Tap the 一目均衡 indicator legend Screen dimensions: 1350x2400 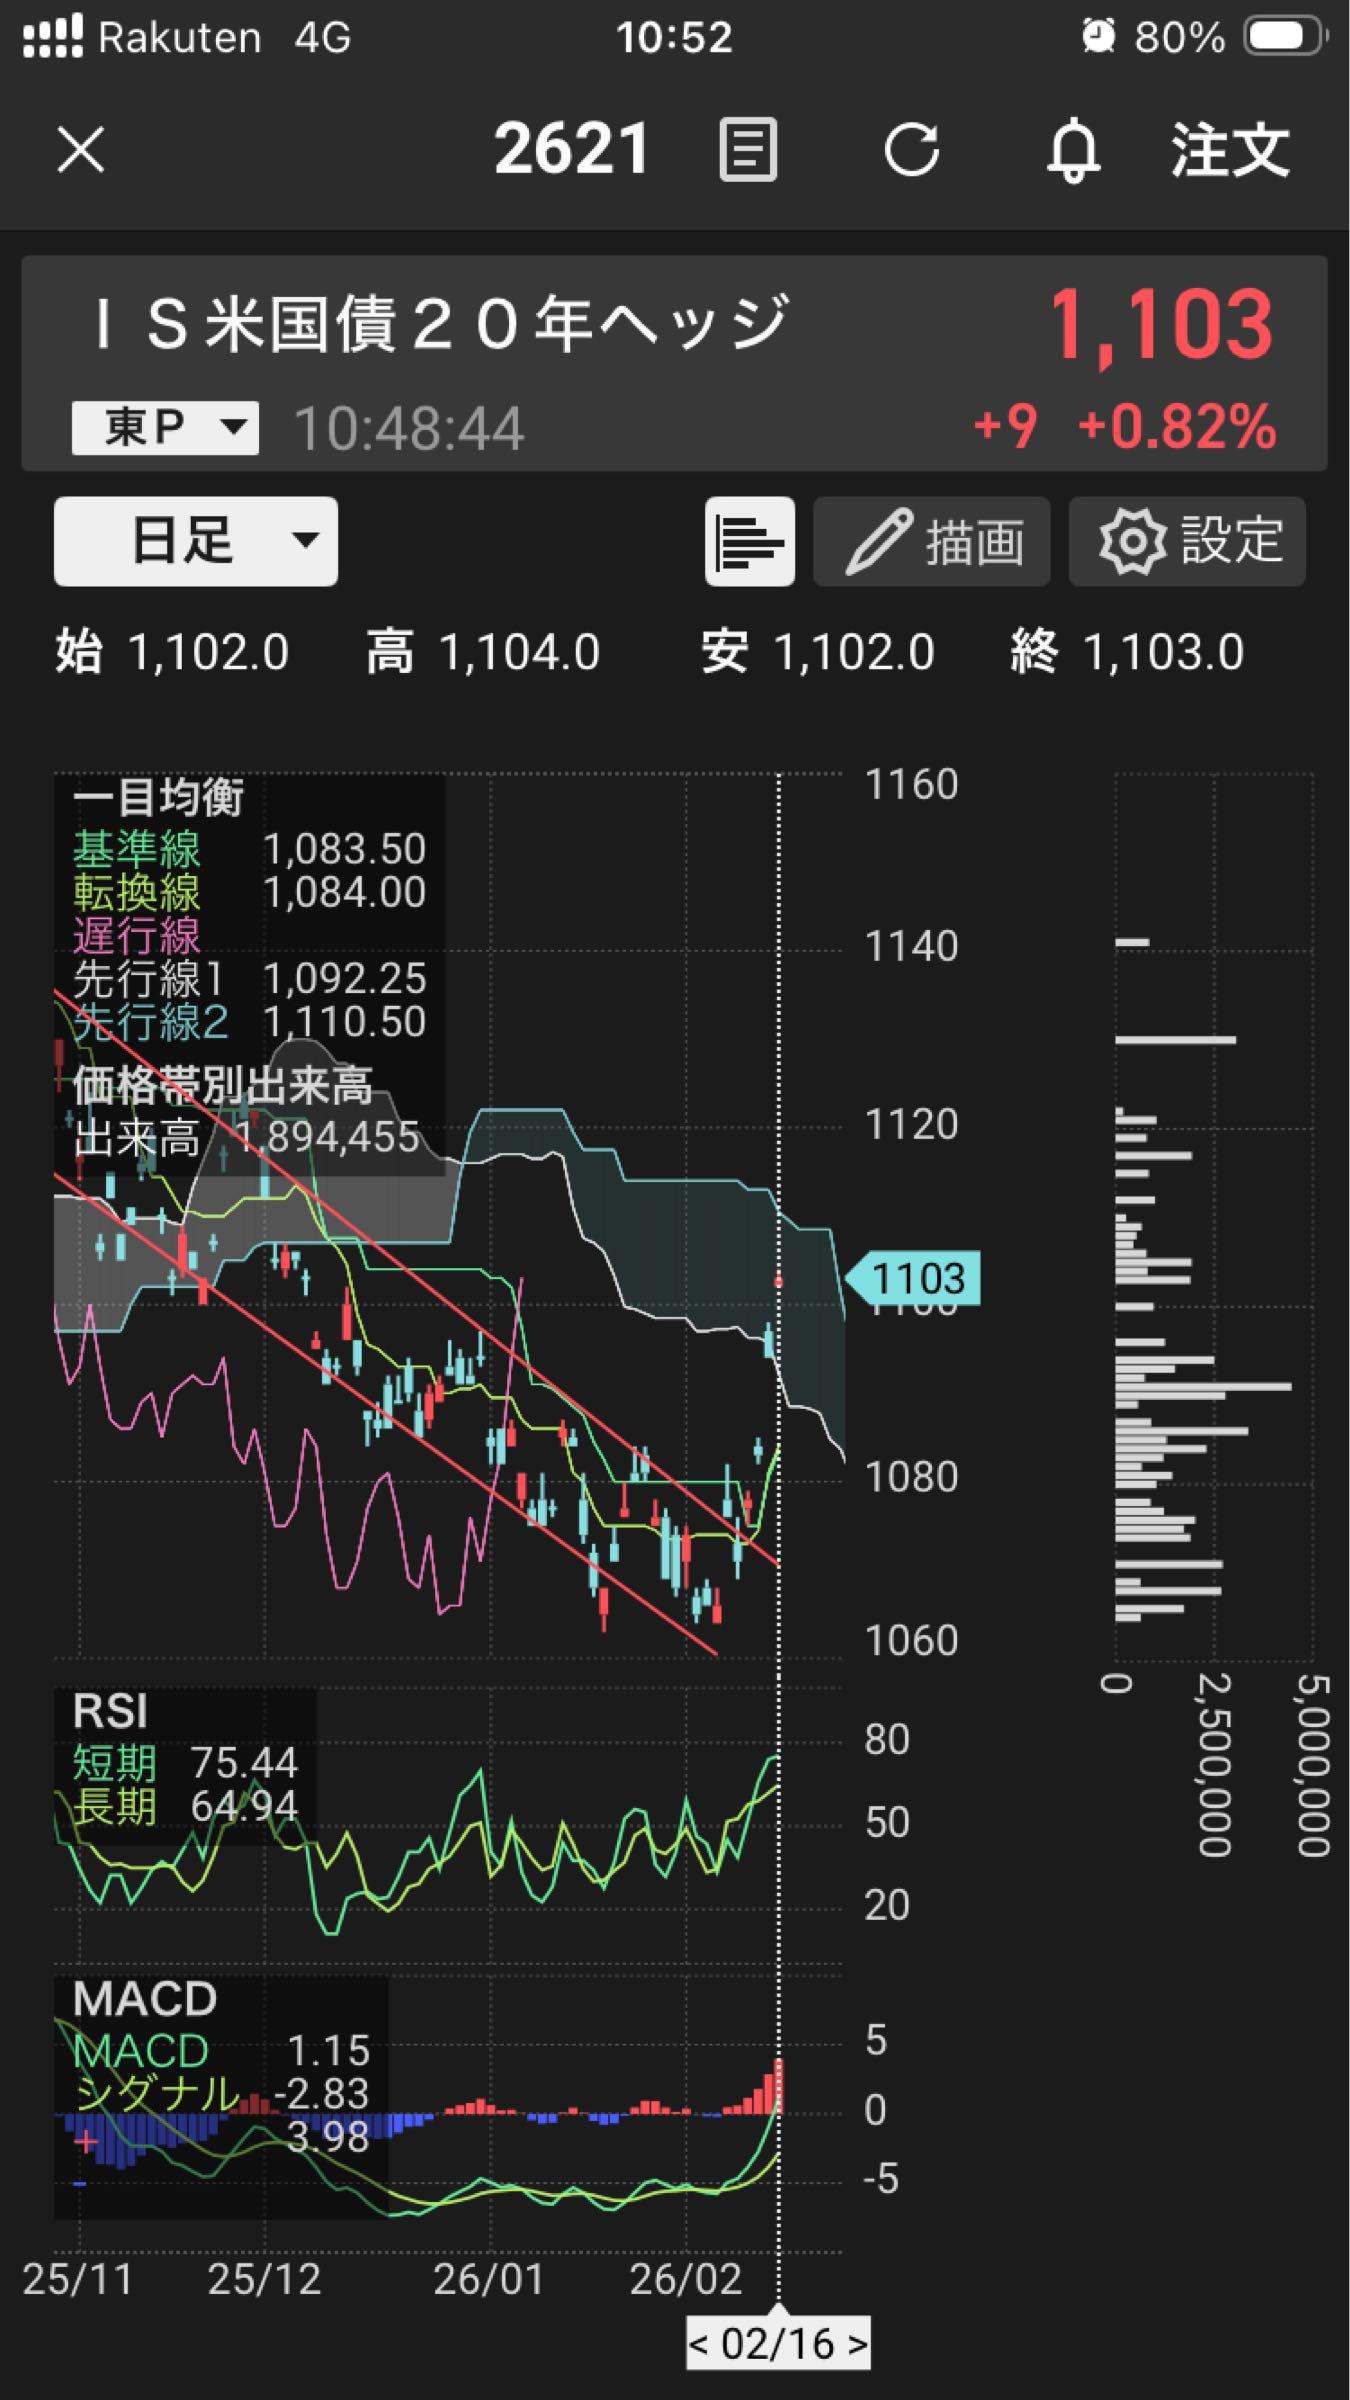(158, 798)
